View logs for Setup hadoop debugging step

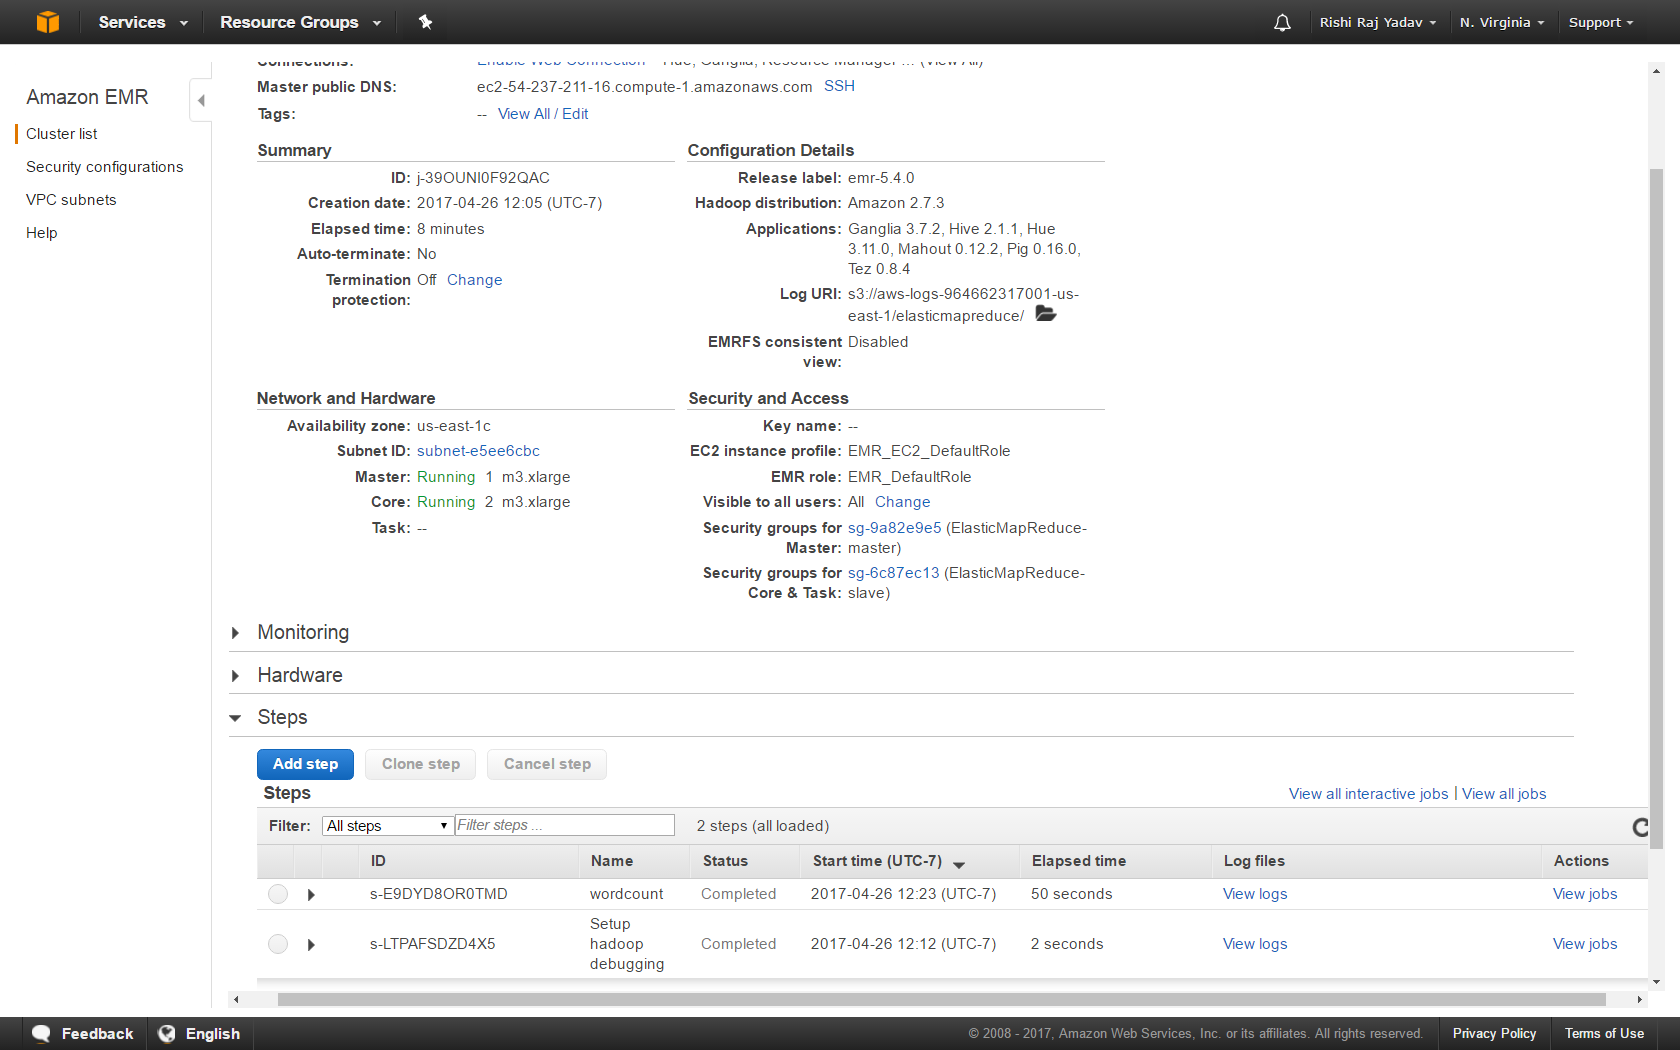[1255, 944]
